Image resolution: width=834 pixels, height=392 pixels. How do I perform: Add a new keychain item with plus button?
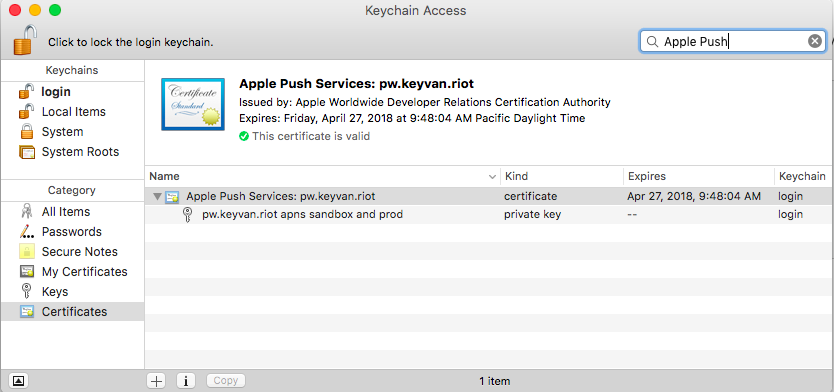[x=156, y=380]
